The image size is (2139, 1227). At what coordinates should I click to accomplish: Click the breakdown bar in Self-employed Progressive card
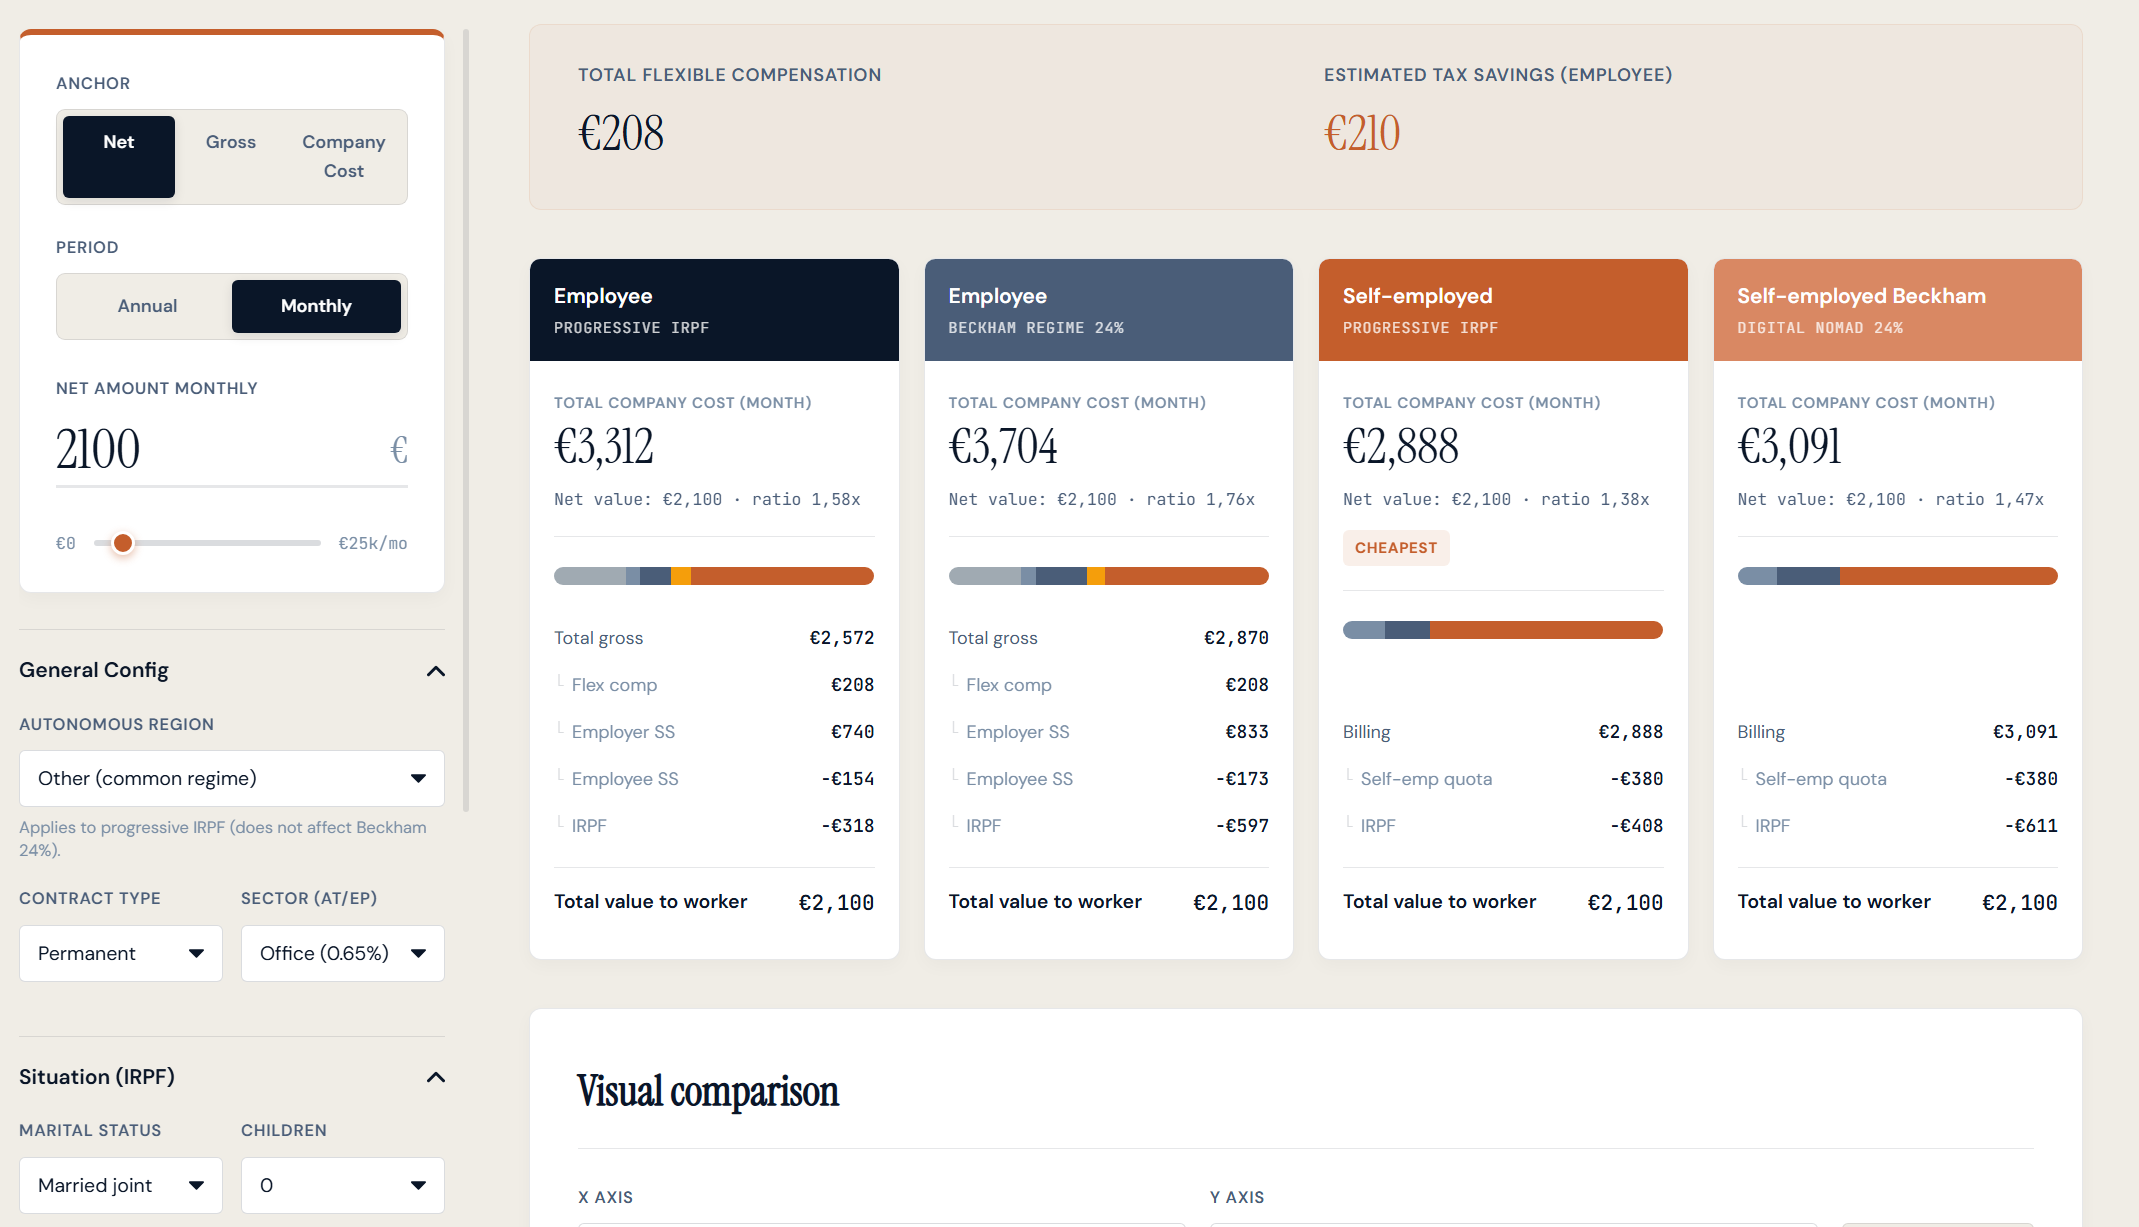[x=1503, y=630]
